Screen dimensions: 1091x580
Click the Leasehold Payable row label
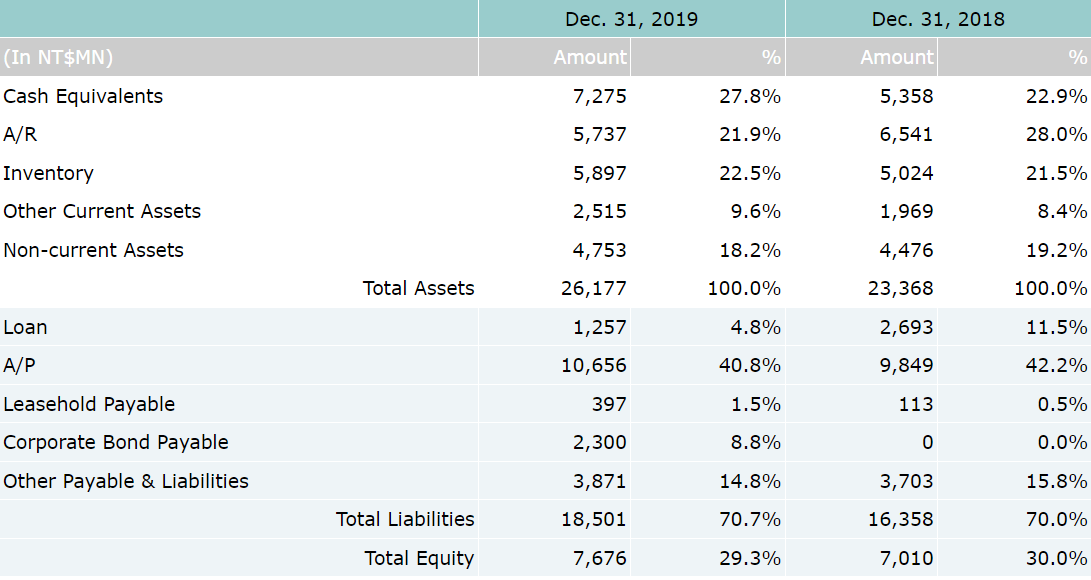click(x=89, y=404)
